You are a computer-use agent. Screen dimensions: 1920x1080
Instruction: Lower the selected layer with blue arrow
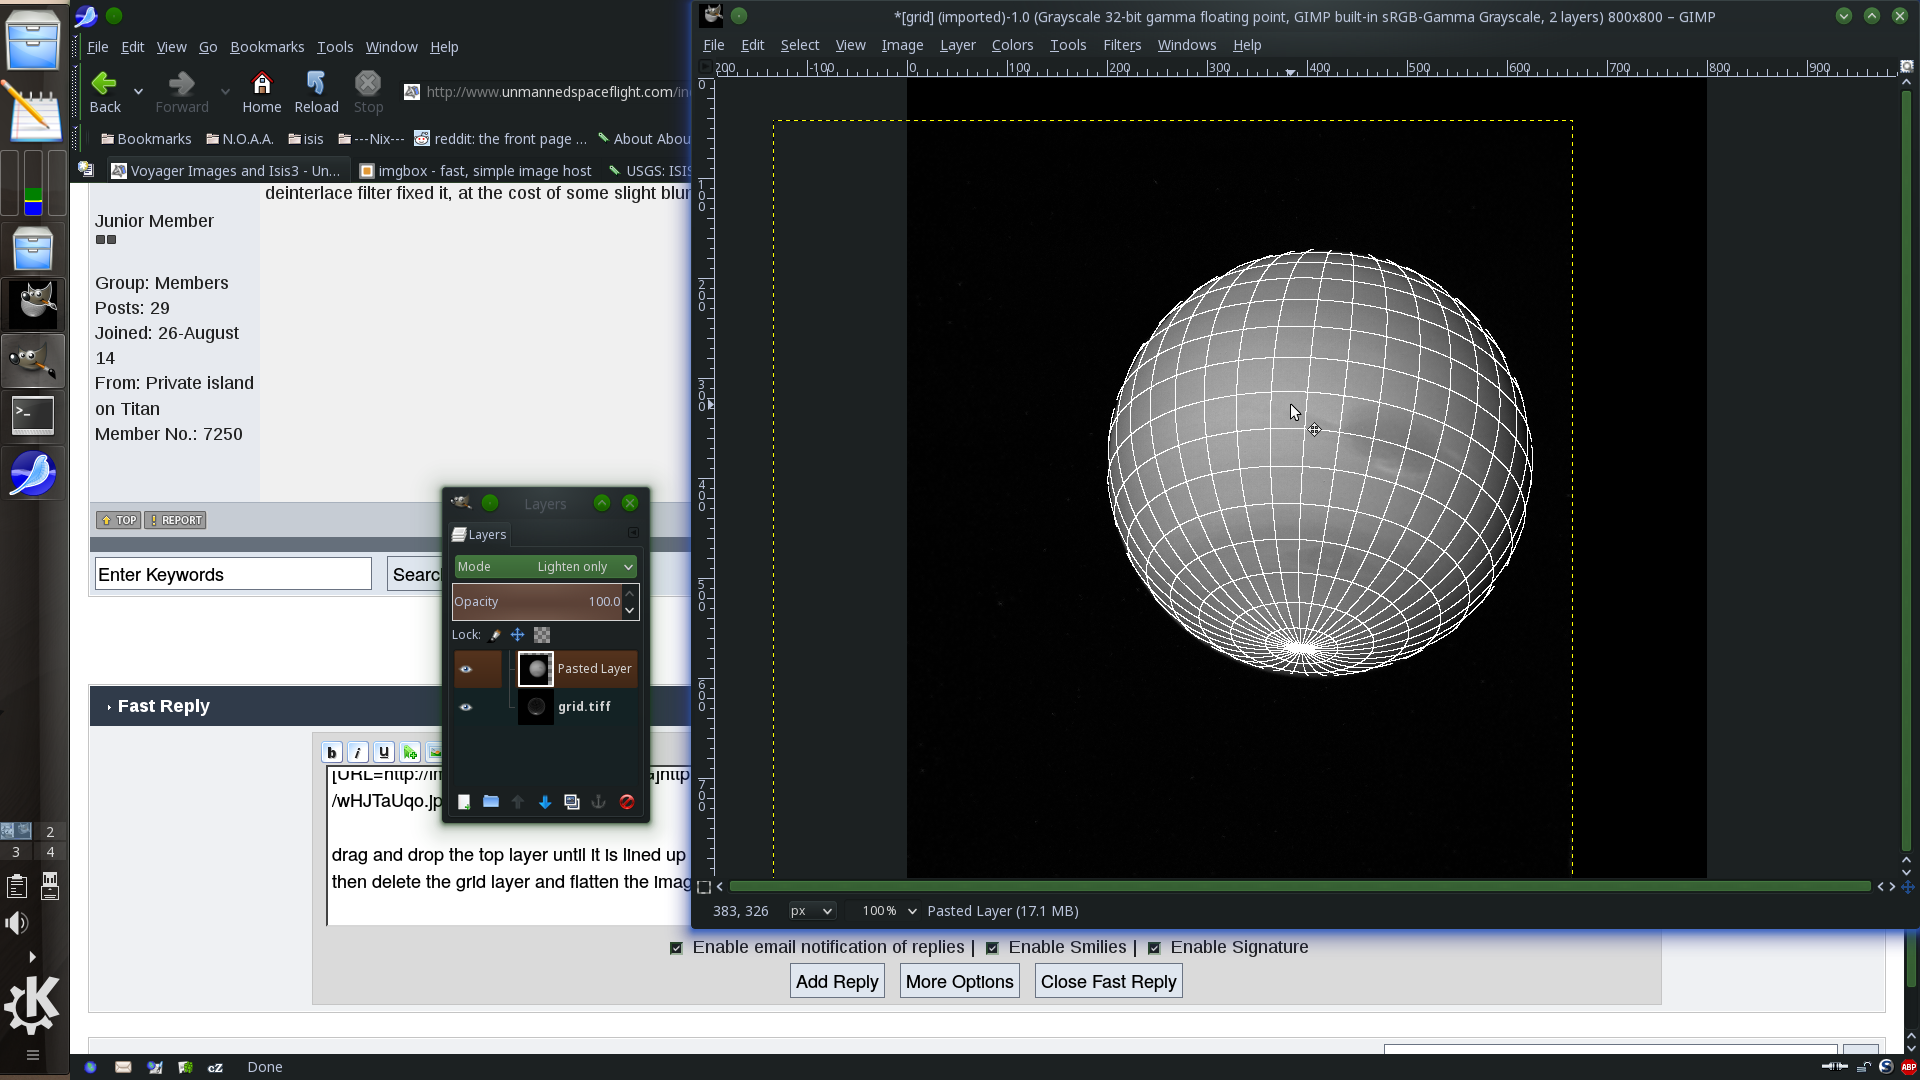click(x=545, y=802)
